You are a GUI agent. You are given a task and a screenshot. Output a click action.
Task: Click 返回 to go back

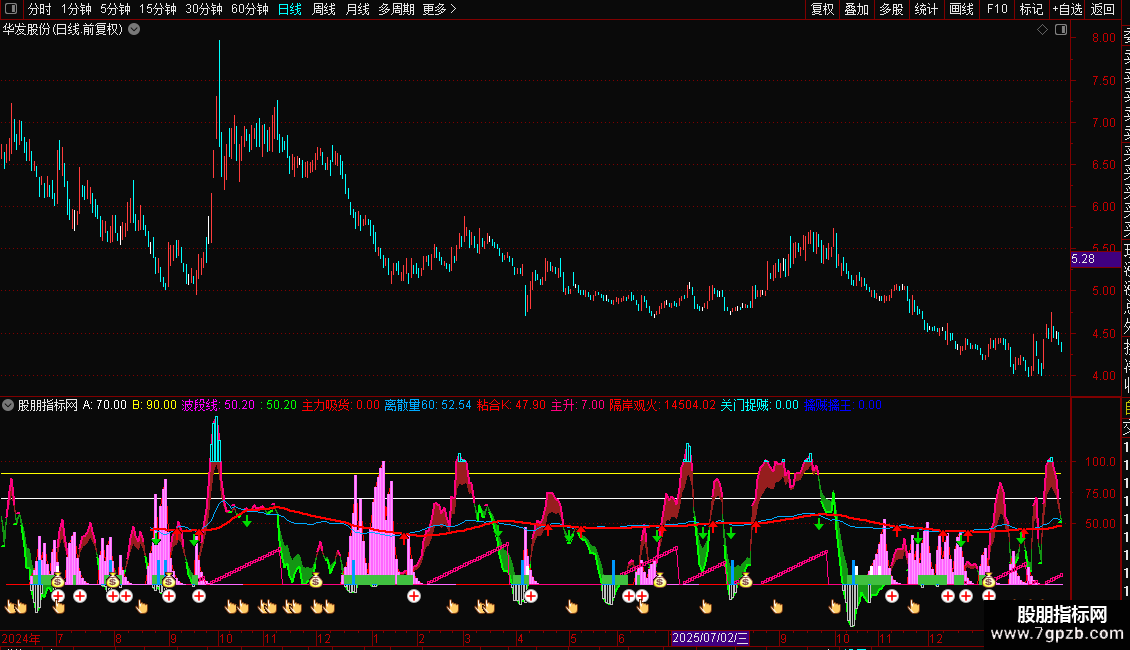1103,9
